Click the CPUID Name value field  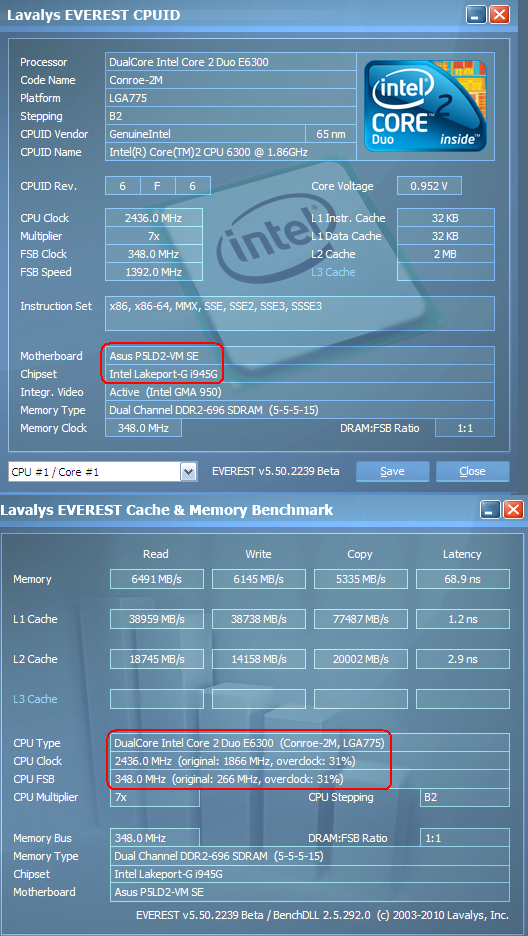(x=230, y=152)
